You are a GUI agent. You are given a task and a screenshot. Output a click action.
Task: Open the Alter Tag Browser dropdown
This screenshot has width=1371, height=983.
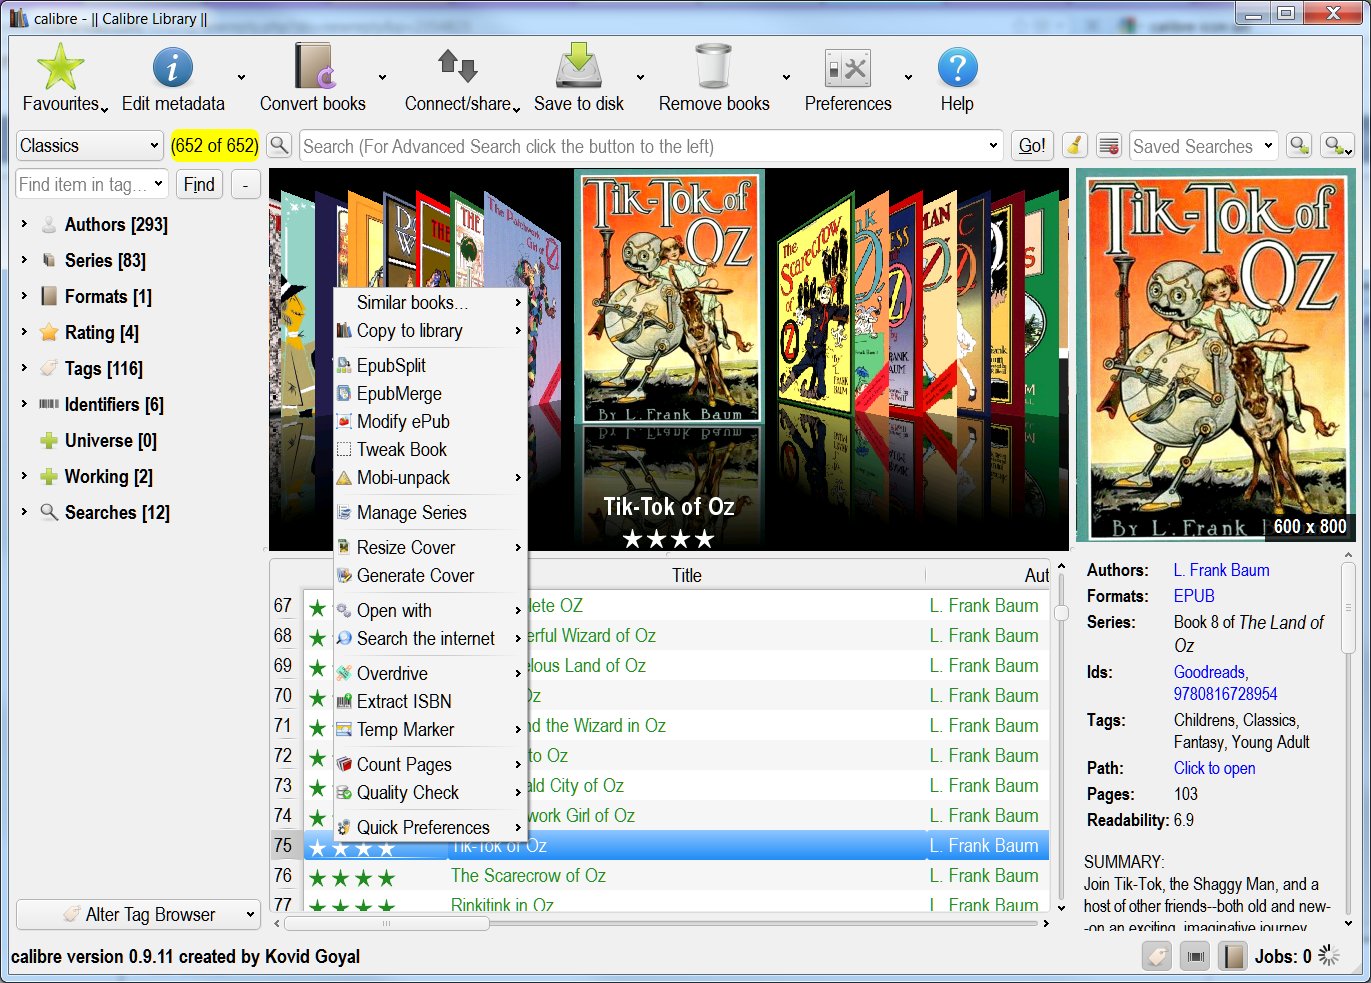pyautogui.click(x=138, y=915)
